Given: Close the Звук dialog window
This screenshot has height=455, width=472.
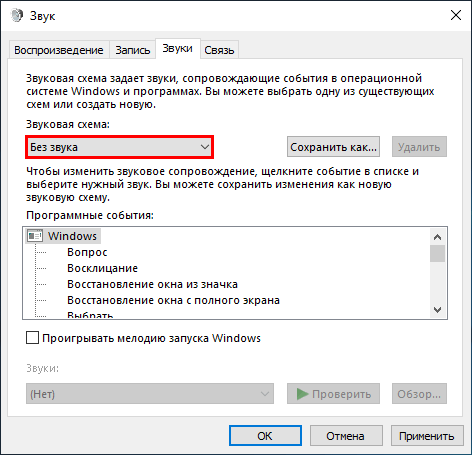Looking at the screenshot, I should click(x=456, y=15).
